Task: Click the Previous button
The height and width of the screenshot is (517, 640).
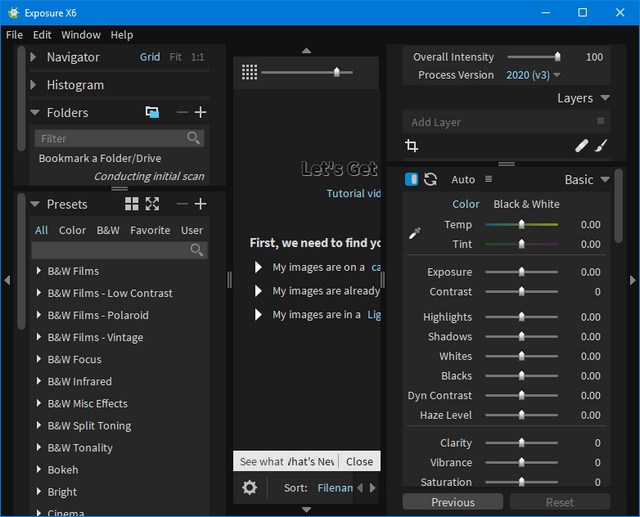Action: pyautogui.click(x=453, y=502)
